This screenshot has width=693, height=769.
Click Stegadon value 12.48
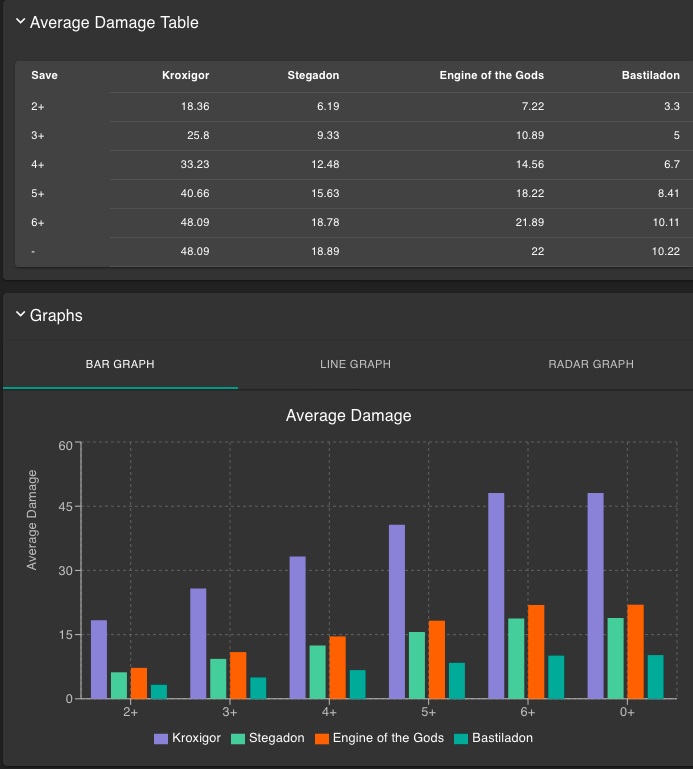(x=325, y=164)
